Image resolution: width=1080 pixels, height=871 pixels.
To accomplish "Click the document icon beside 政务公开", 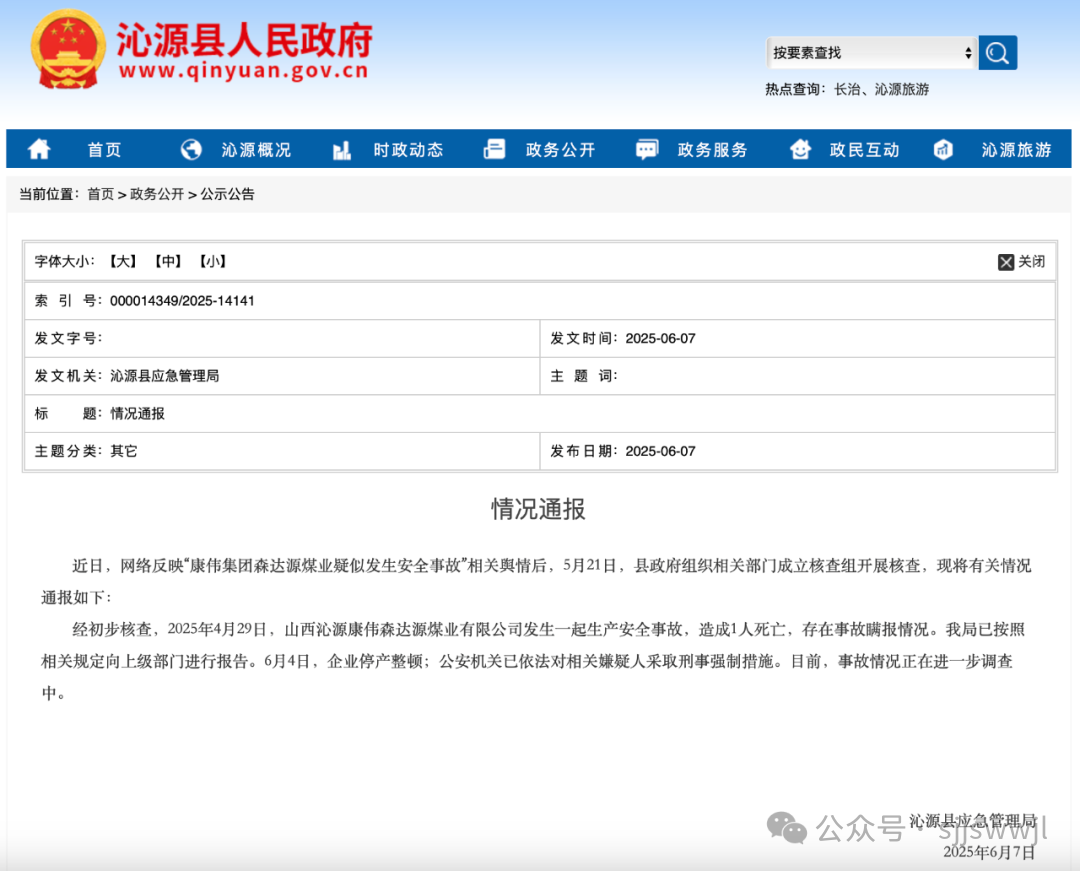I will tap(495, 149).
